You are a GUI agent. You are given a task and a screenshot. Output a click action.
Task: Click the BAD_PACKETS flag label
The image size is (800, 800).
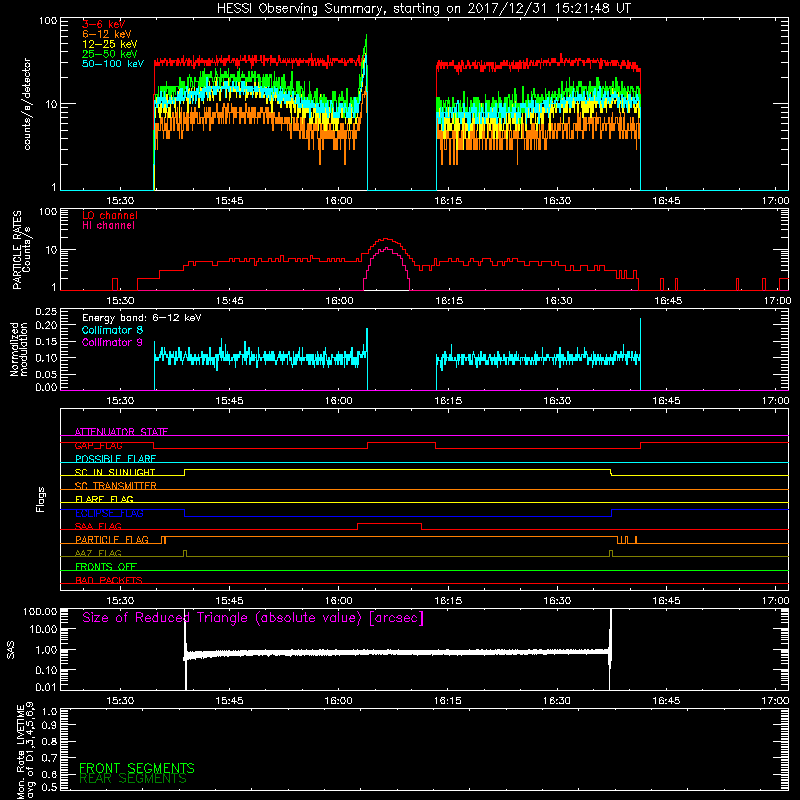pyautogui.click(x=109, y=580)
